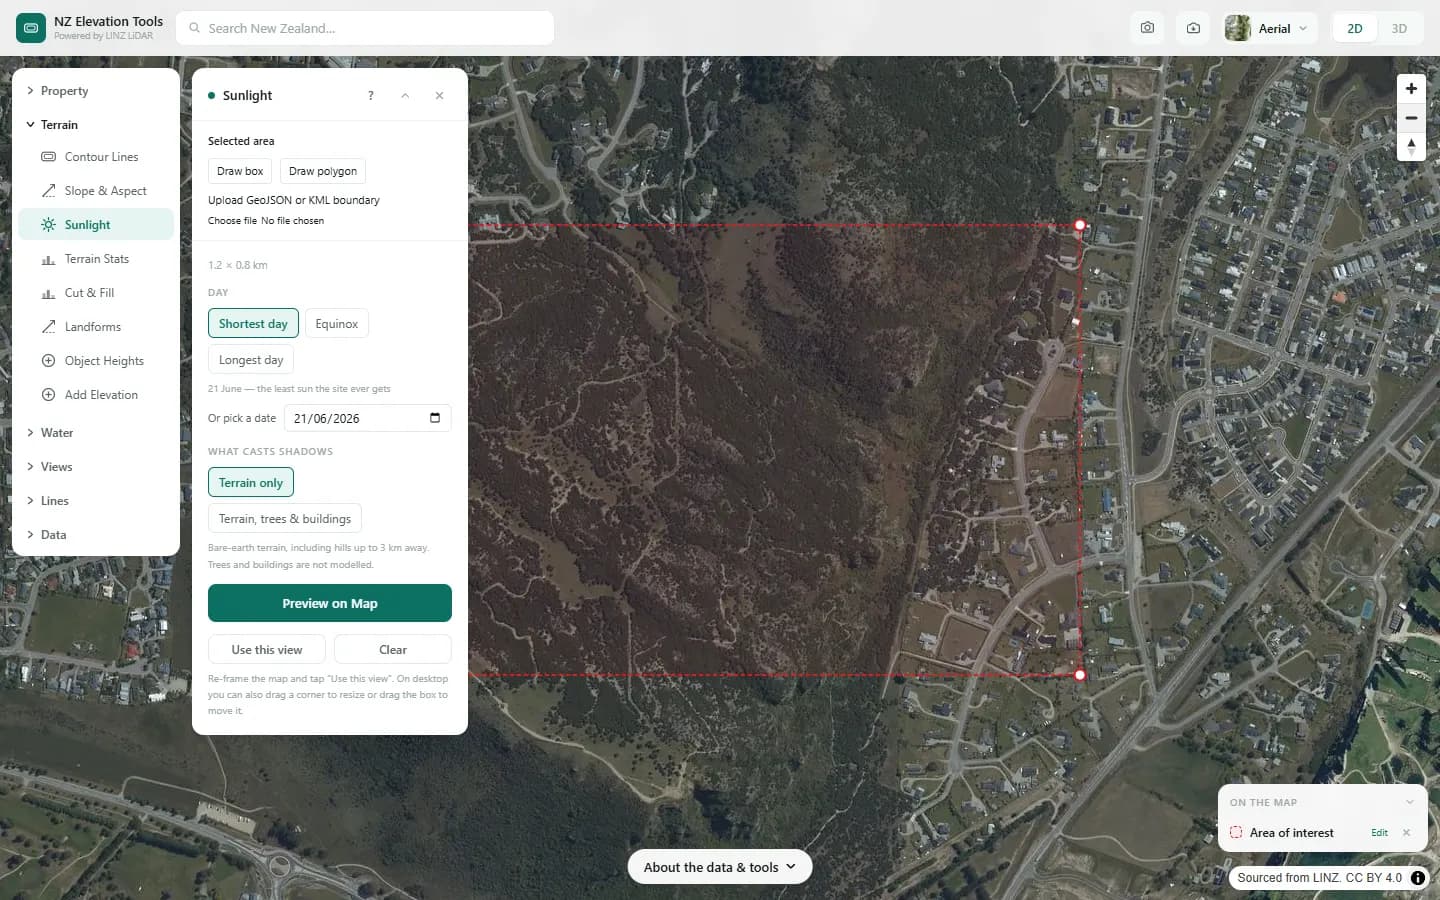Click the Sunlight panel help question mark
This screenshot has width=1440, height=900.
371,96
